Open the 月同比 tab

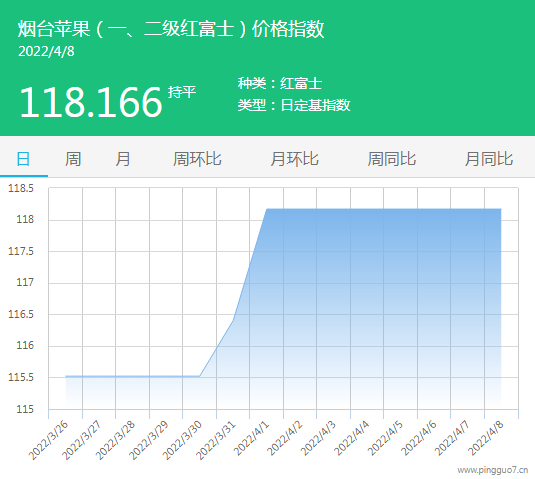489,159
